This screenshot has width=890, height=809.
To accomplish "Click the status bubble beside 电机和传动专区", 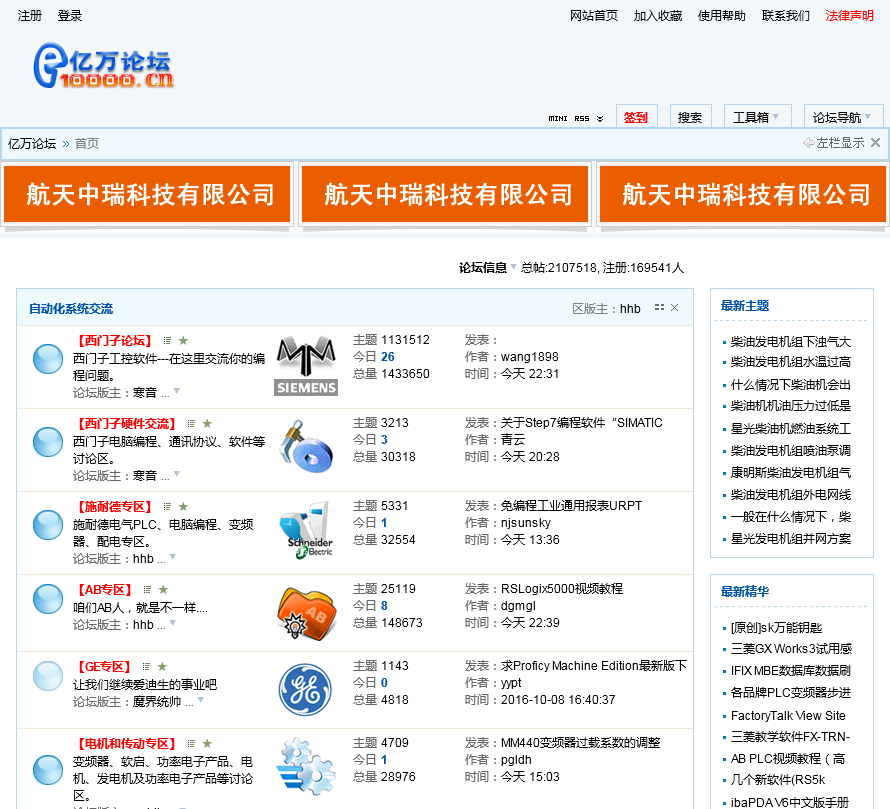I will tap(48, 770).
